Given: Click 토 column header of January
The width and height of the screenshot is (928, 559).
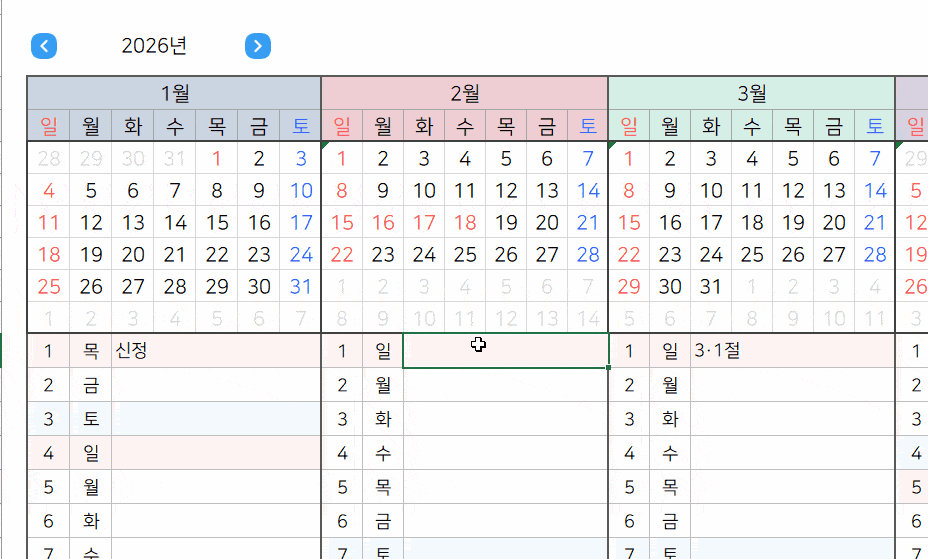Looking at the screenshot, I should click(x=301, y=125).
